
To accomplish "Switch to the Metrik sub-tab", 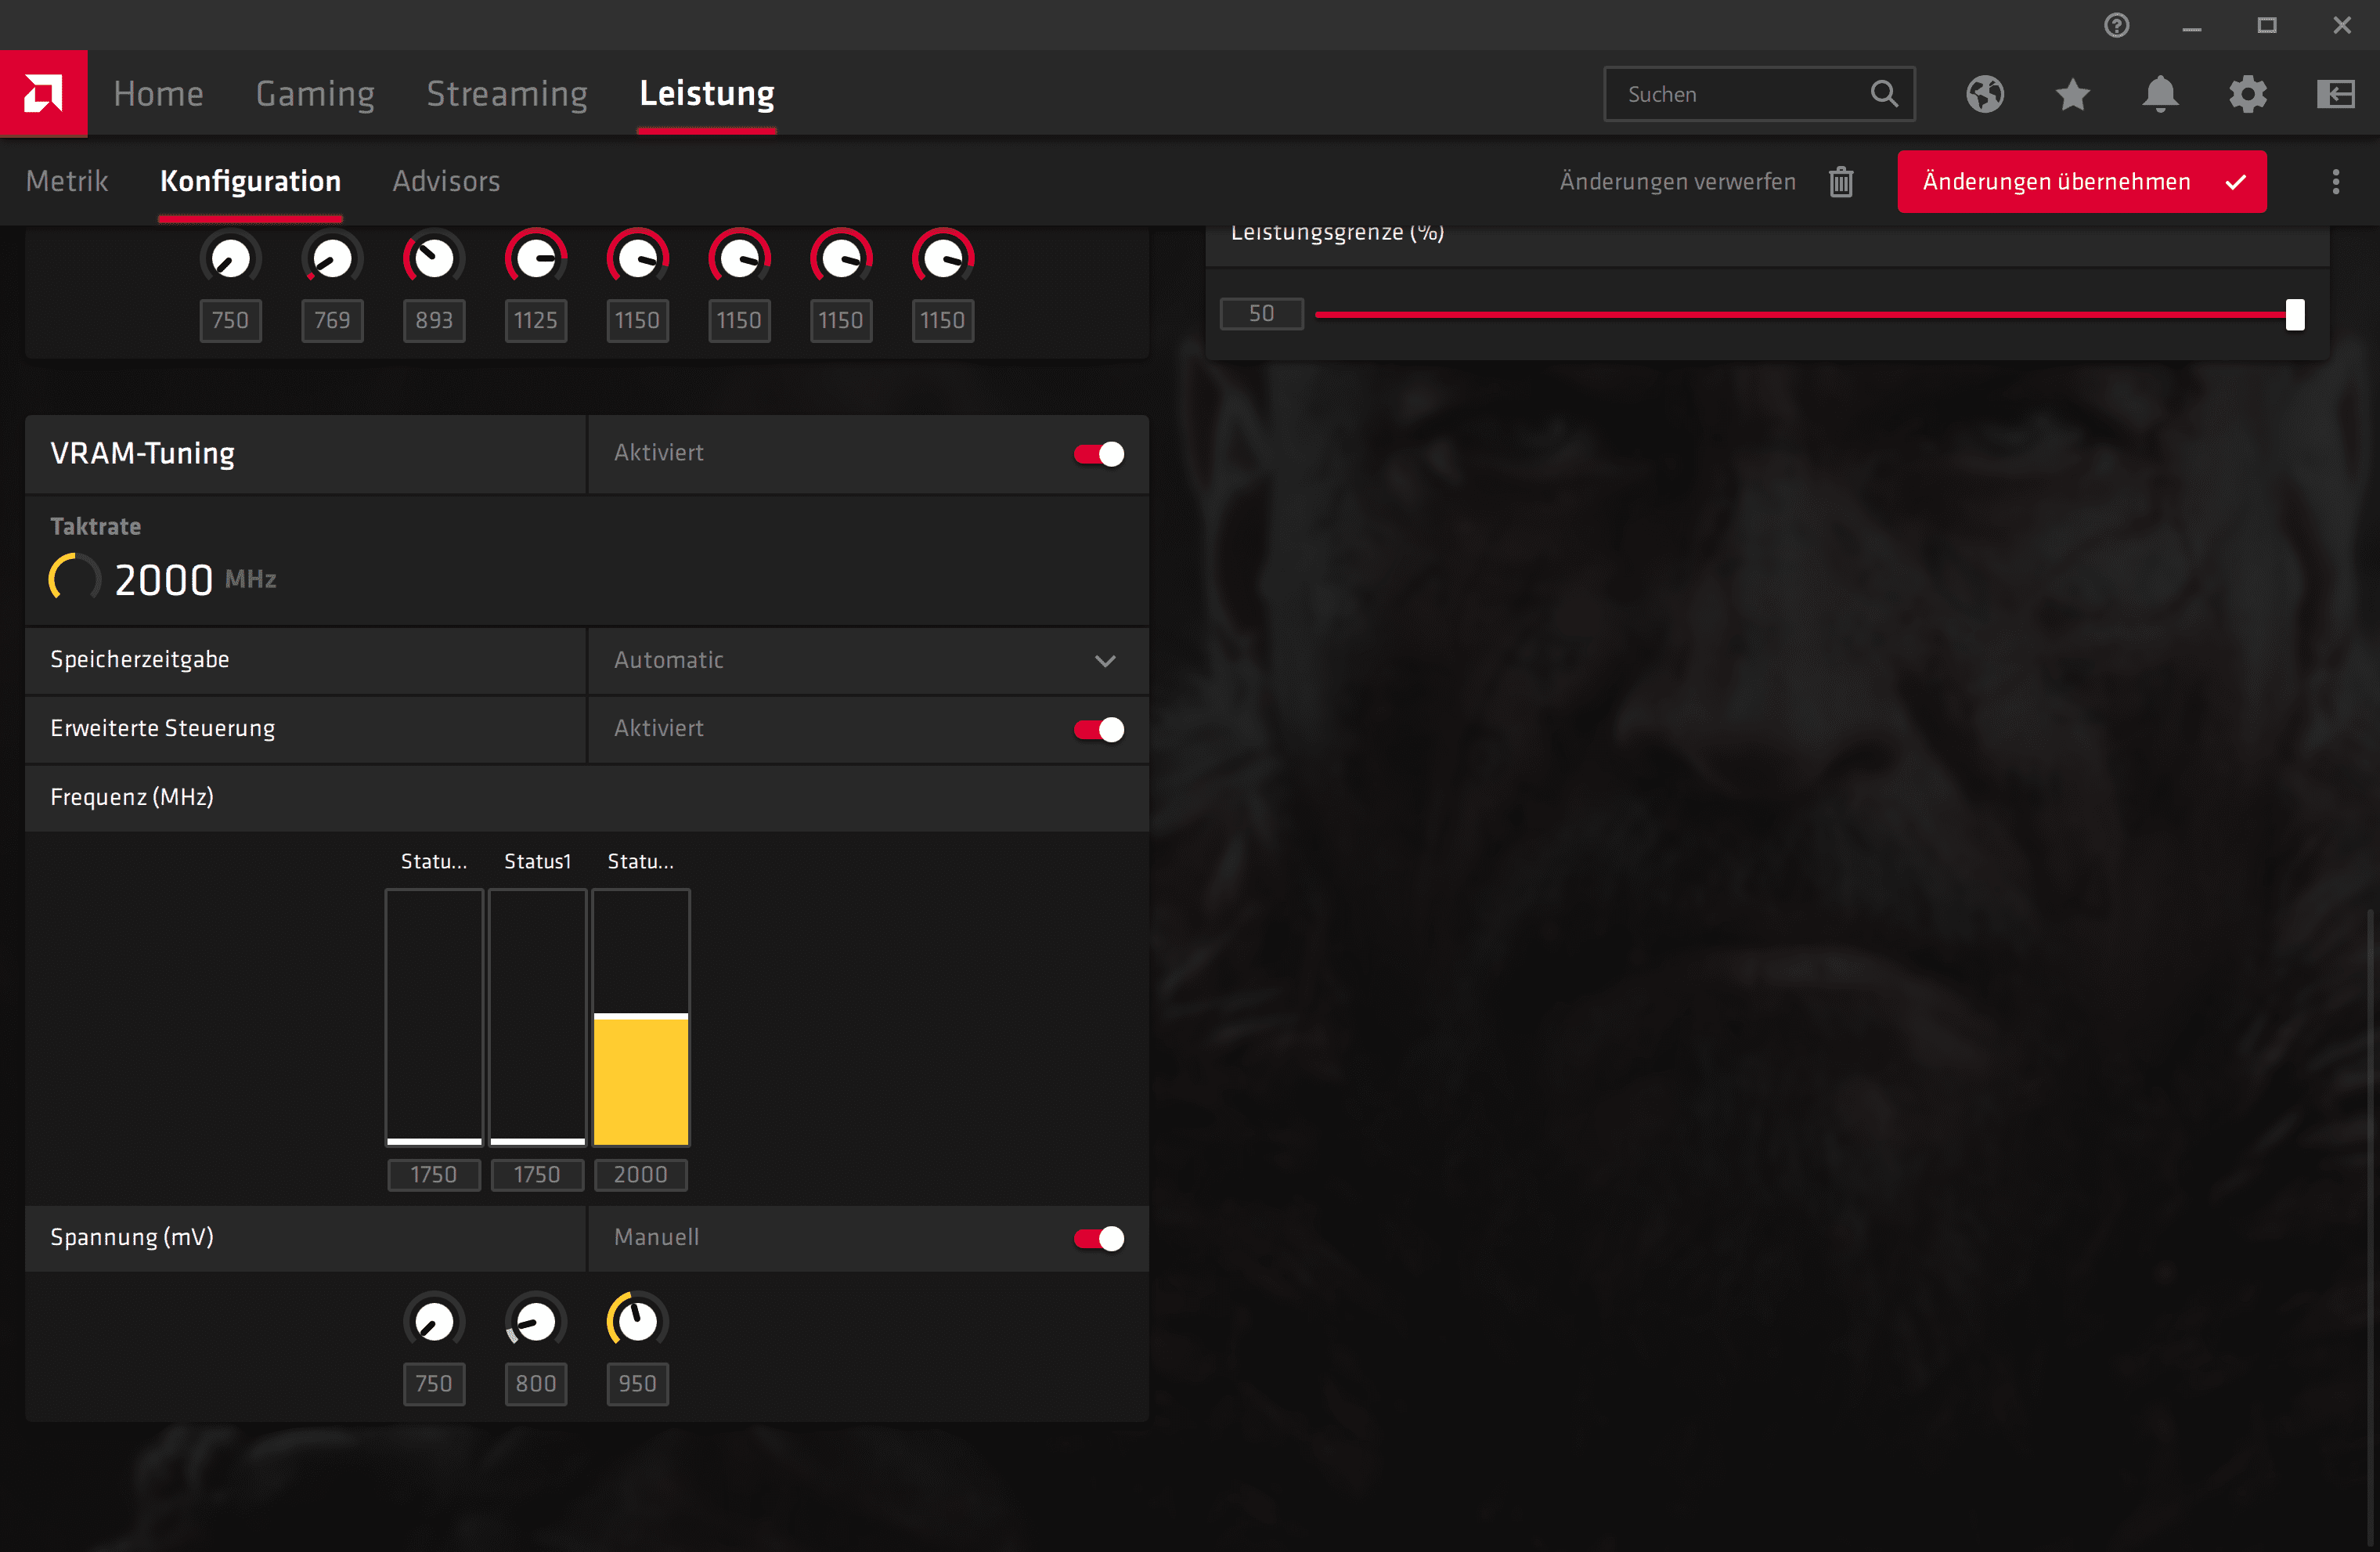I will [x=67, y=182].
